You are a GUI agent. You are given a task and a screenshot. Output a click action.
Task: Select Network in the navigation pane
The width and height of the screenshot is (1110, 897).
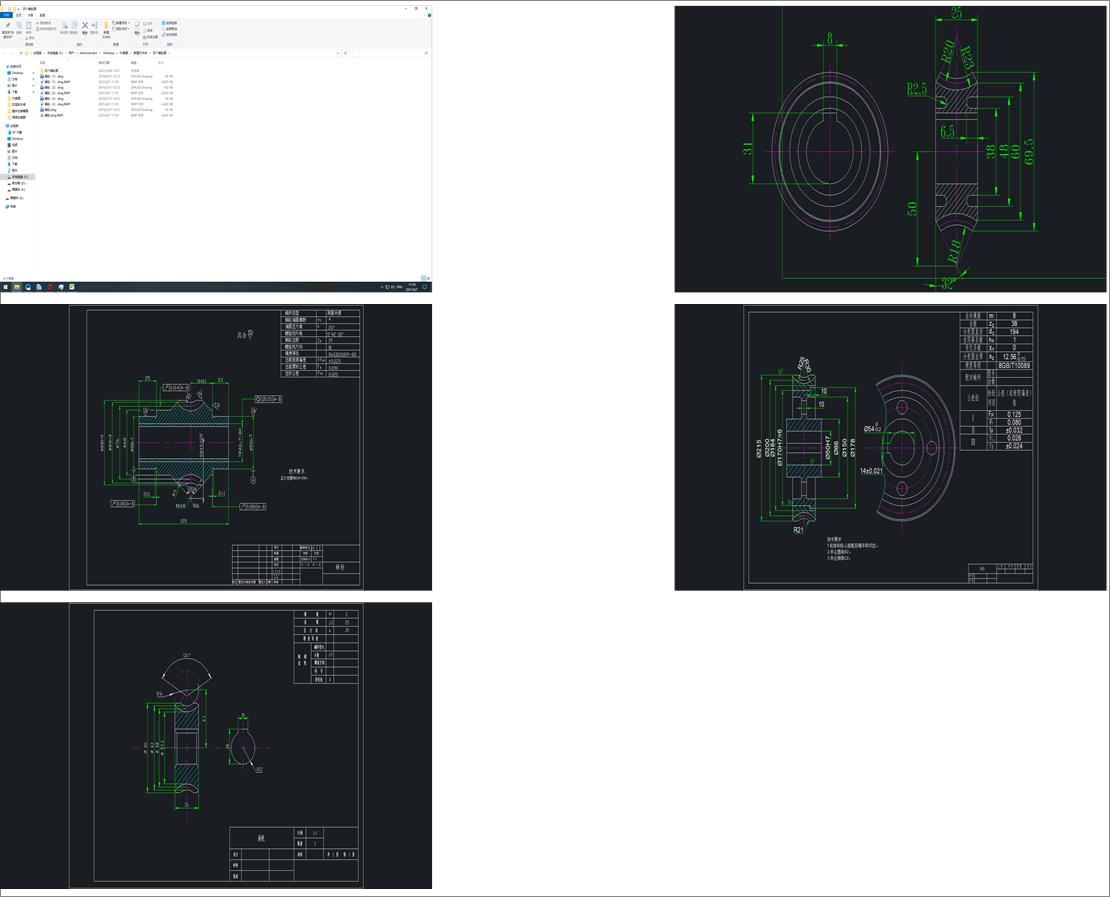[x=12, y=207]
